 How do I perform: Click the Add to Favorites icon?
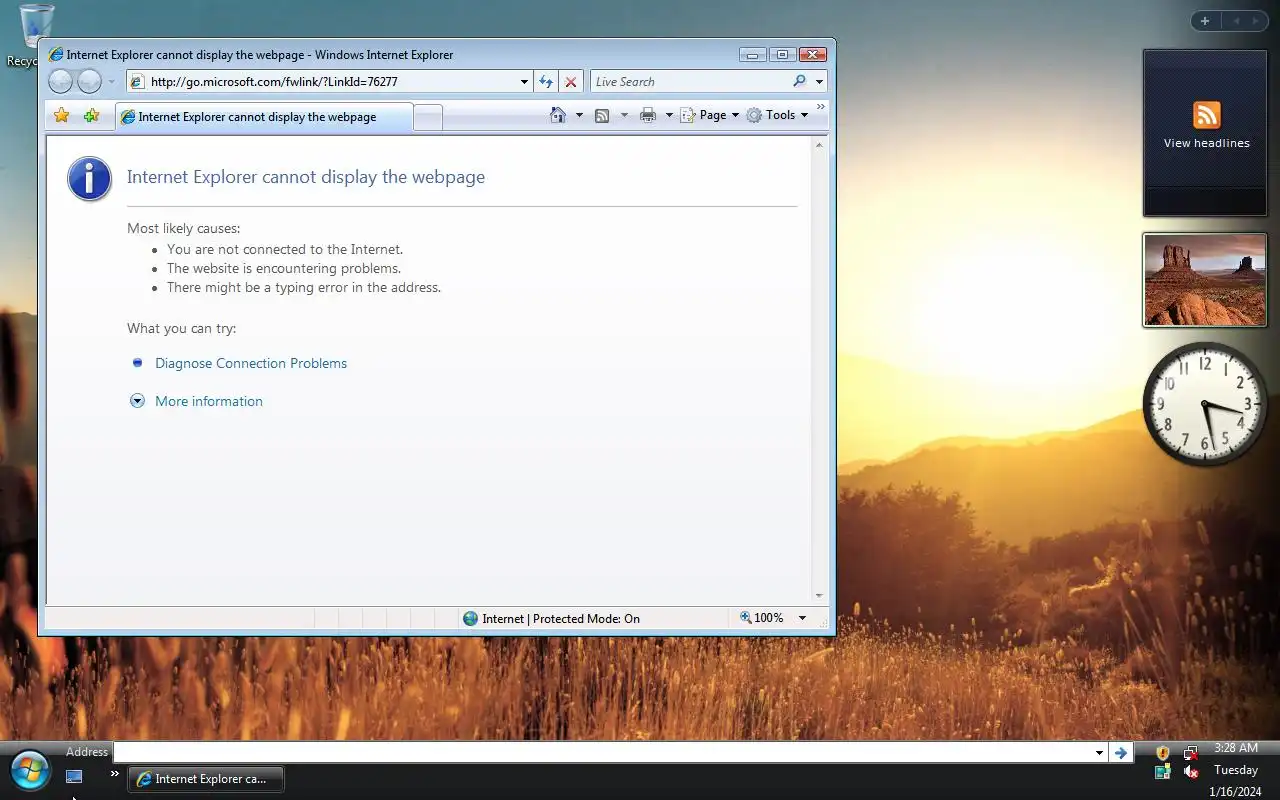click(x=91, y=116)
